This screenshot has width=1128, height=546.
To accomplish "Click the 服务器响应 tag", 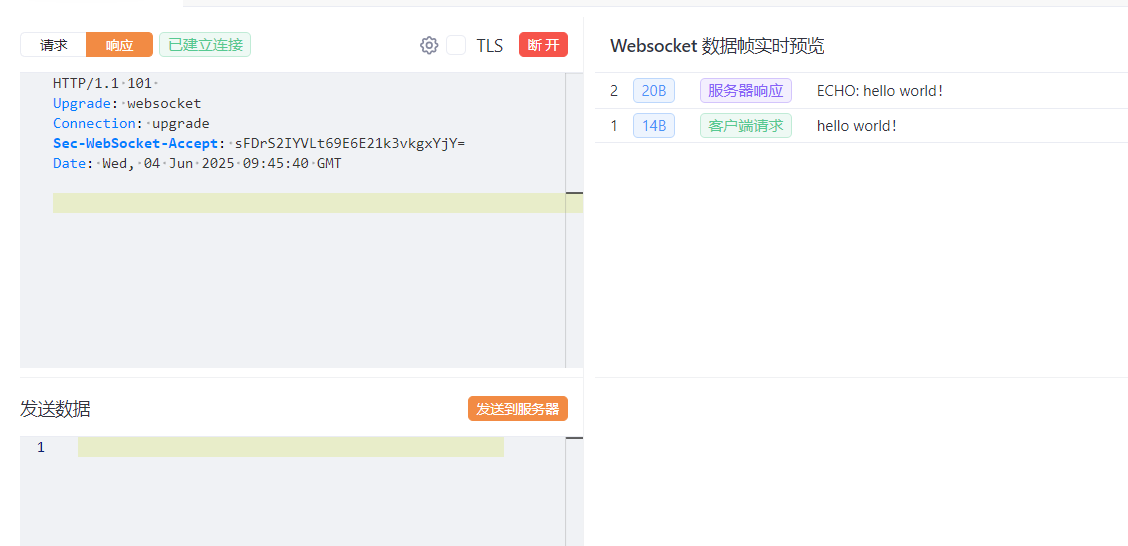I will [x=746, y=91].
